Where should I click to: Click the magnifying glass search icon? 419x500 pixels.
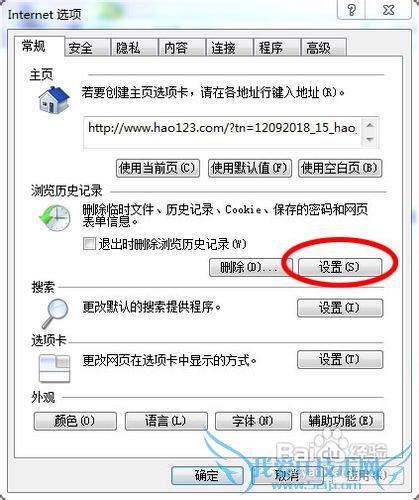(x=55, y=313)
